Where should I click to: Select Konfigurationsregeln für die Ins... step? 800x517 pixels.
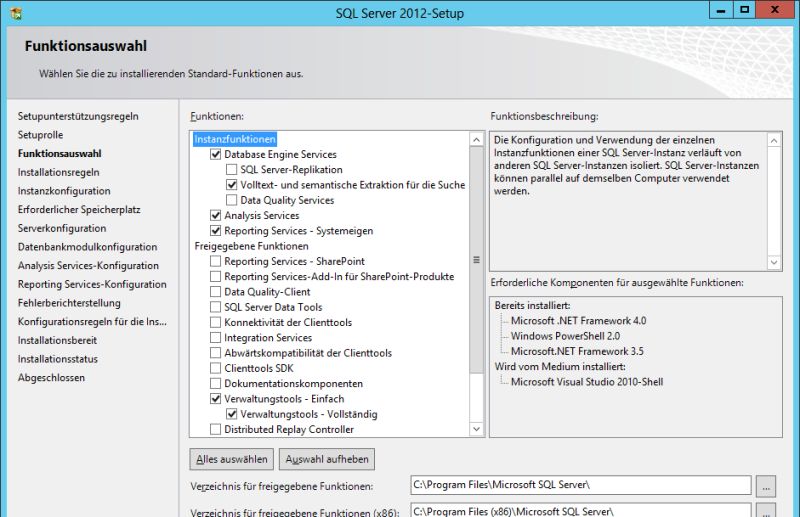coord(92,322)
